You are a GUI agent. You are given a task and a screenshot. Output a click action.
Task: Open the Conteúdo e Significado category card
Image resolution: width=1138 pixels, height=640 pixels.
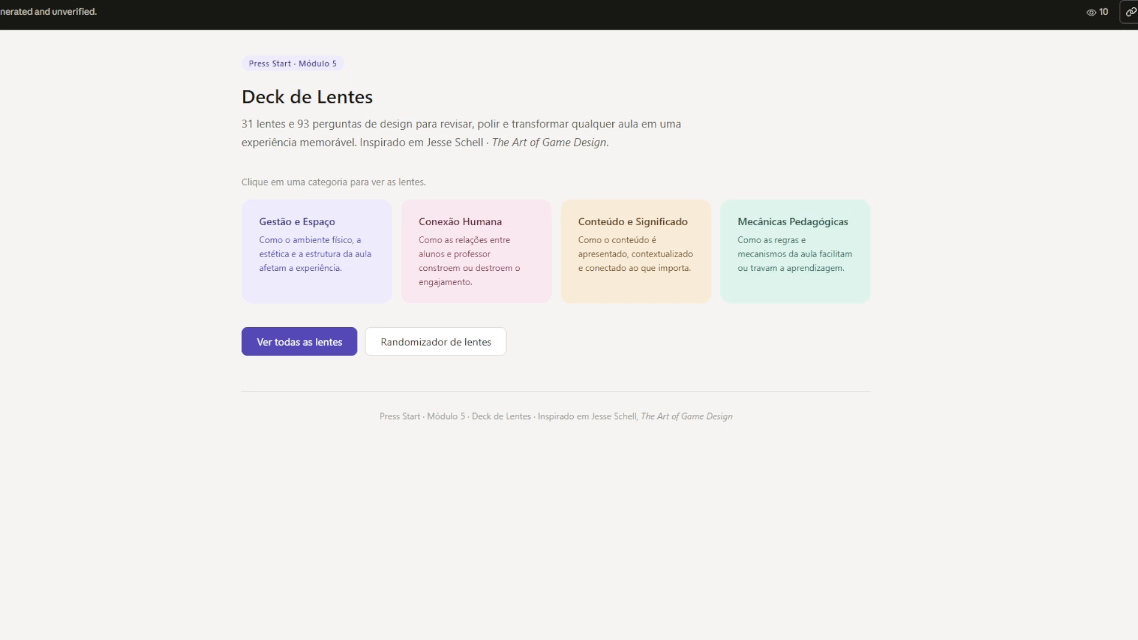636,251
